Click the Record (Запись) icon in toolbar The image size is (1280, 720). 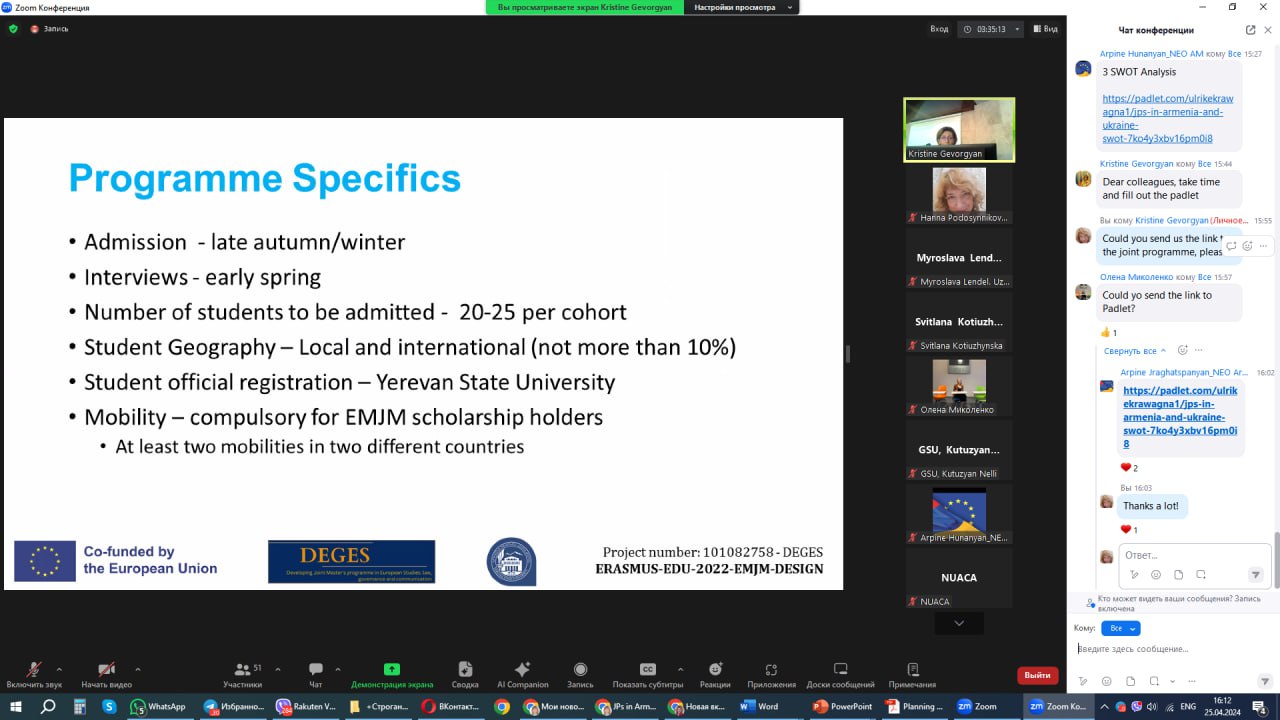point(580,670)
